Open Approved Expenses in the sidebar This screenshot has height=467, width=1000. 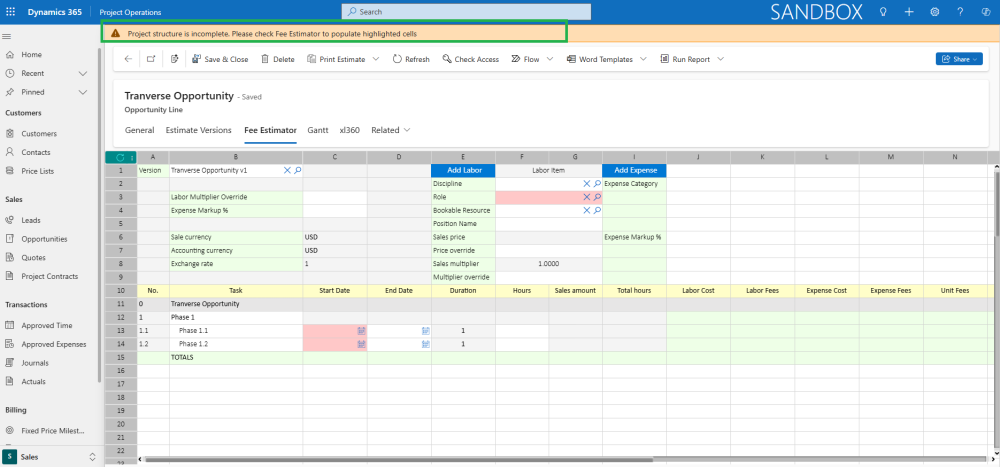54,344
